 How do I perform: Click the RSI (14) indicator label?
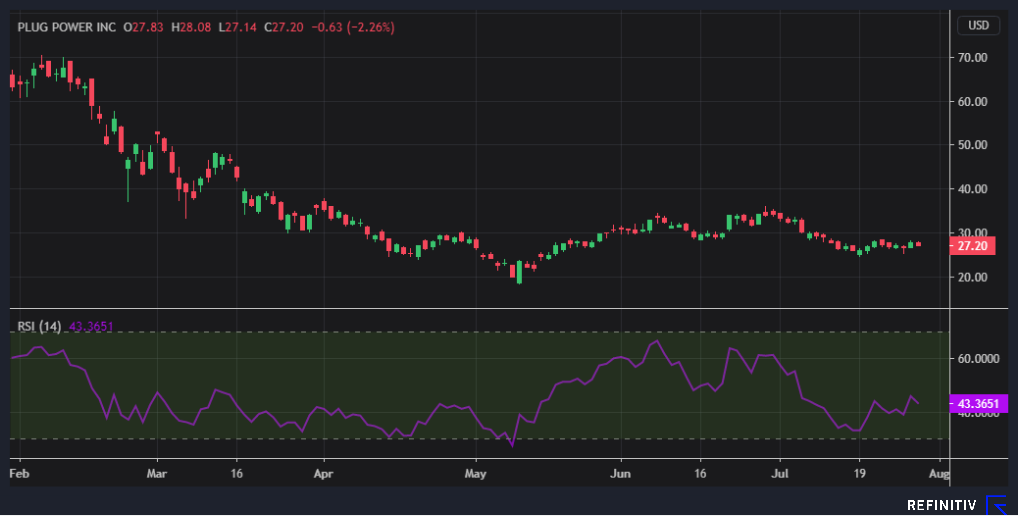point(39,326)
